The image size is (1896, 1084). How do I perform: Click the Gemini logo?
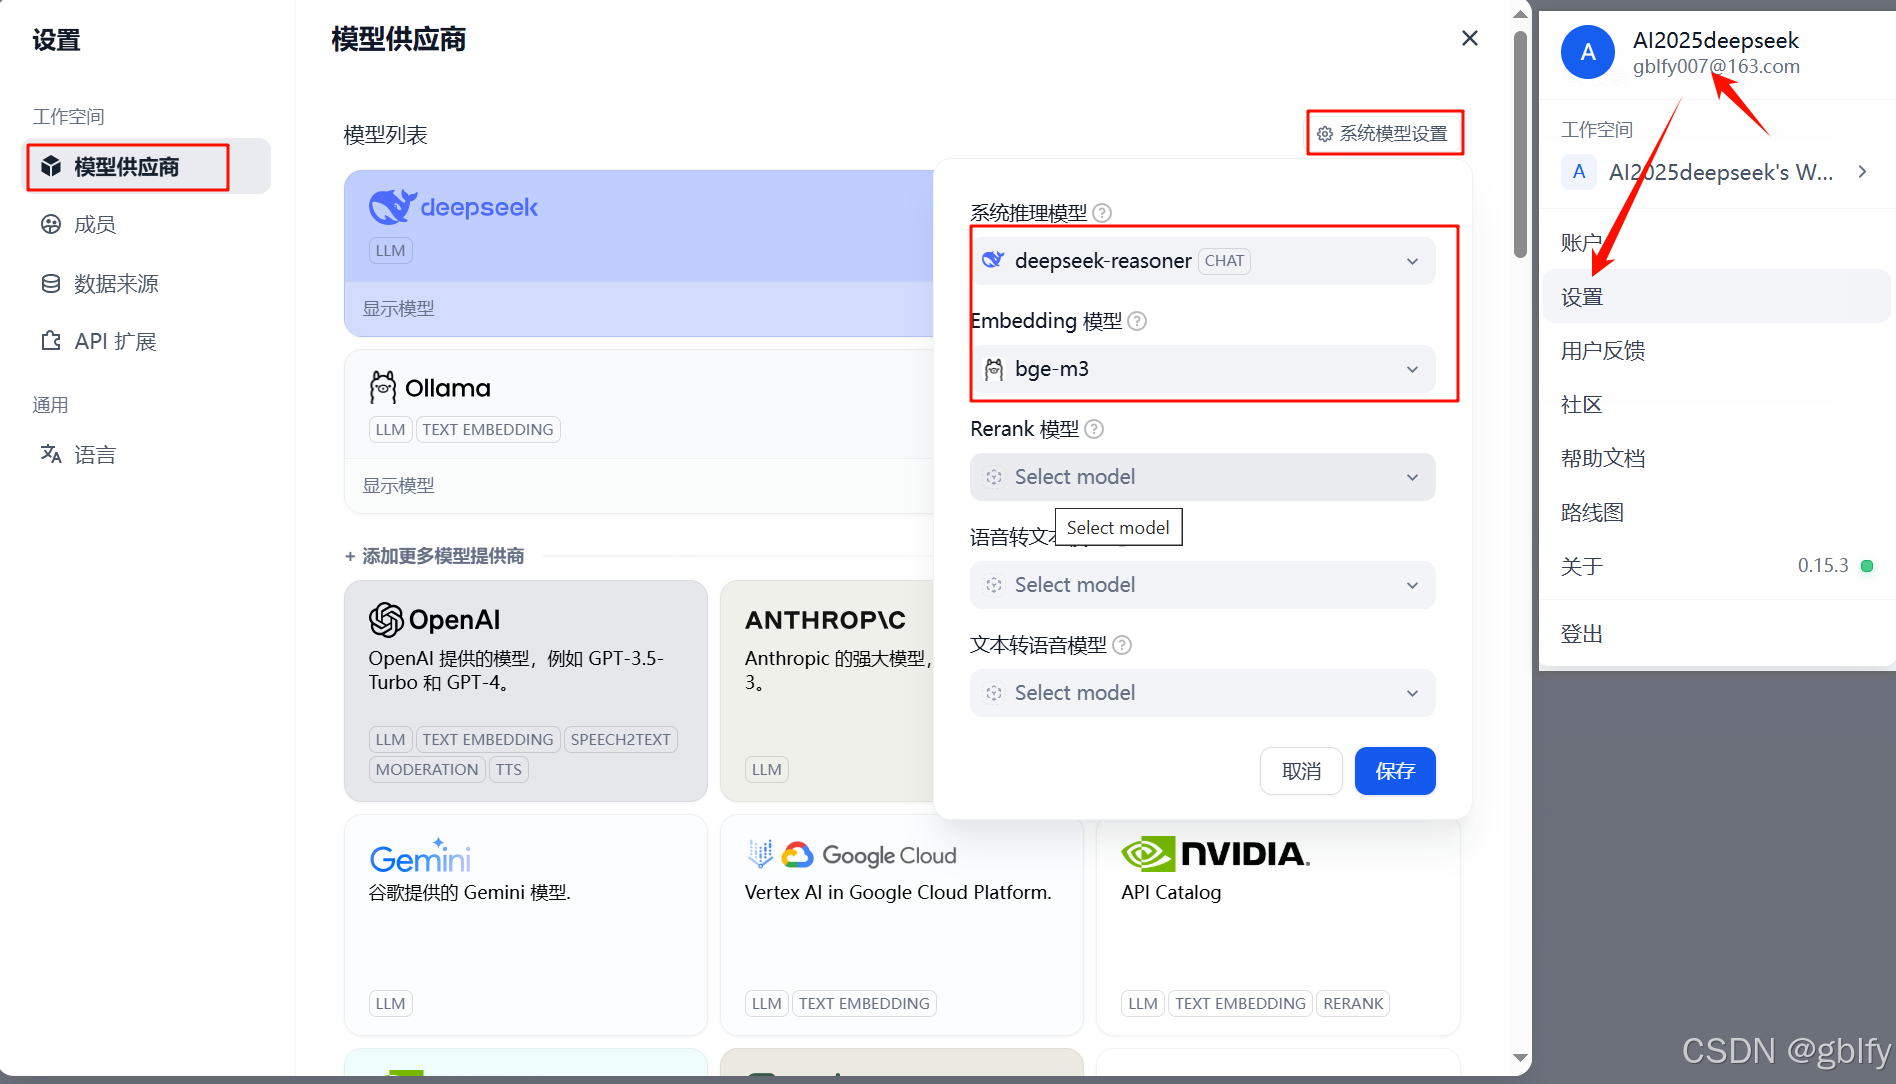coord(420,856)
